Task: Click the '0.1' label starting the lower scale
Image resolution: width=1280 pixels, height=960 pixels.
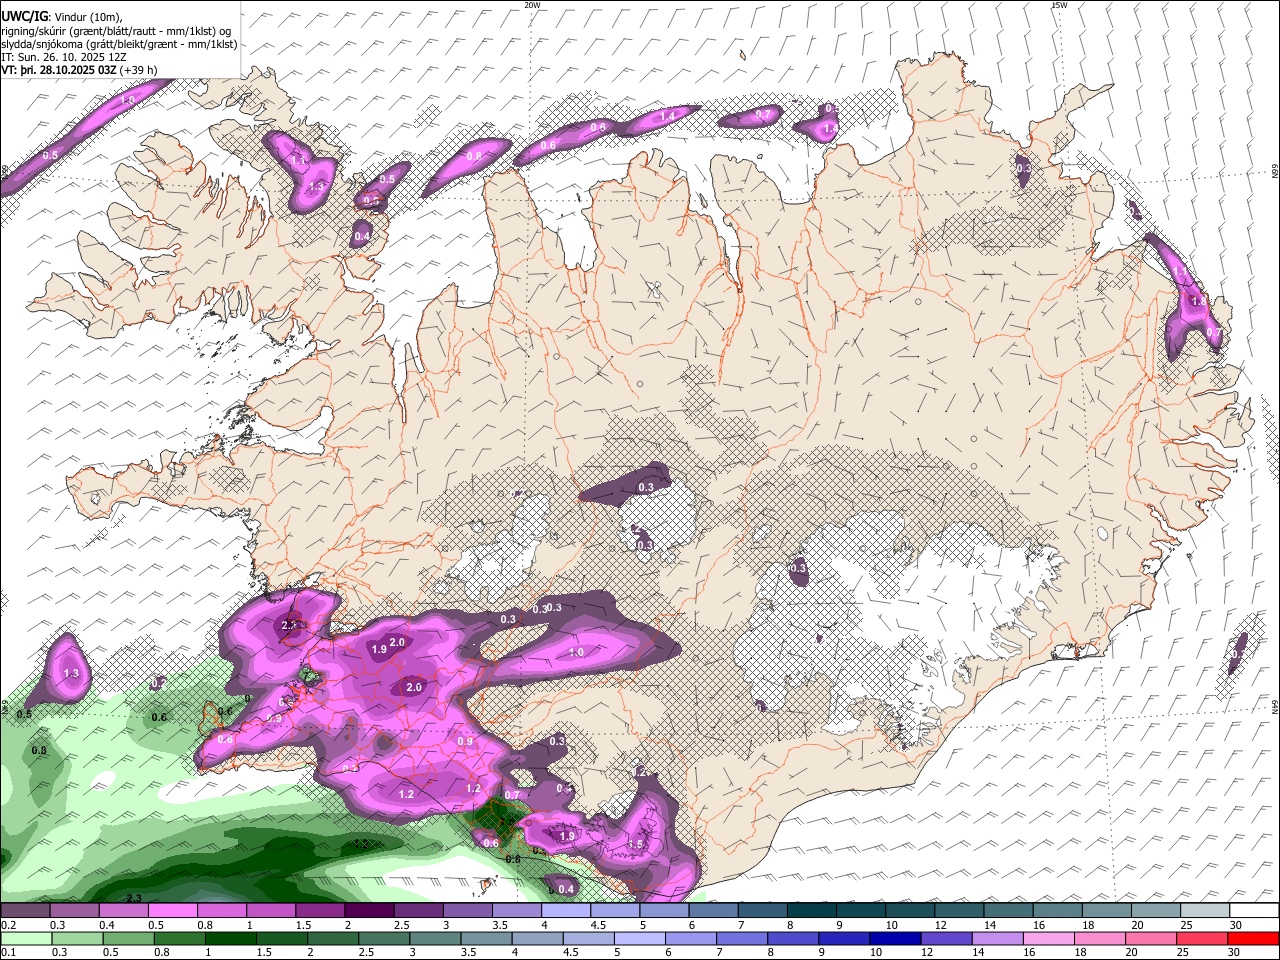Action: point(9,952)
